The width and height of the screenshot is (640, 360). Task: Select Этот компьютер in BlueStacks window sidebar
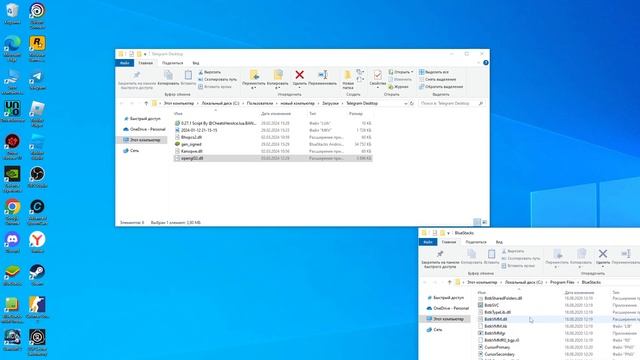(x=445, y=319)
